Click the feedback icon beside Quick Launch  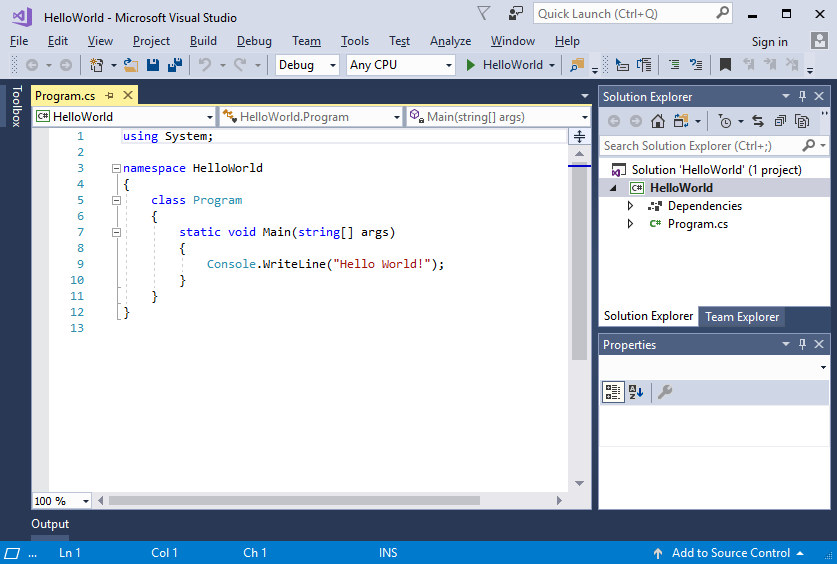[x=516, y=13]
